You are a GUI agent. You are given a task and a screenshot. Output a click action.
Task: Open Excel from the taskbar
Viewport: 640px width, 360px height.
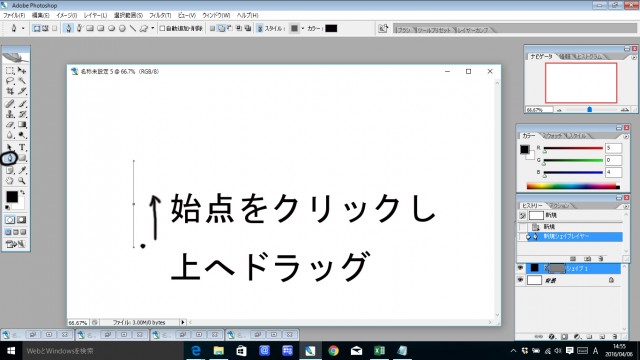379,351
